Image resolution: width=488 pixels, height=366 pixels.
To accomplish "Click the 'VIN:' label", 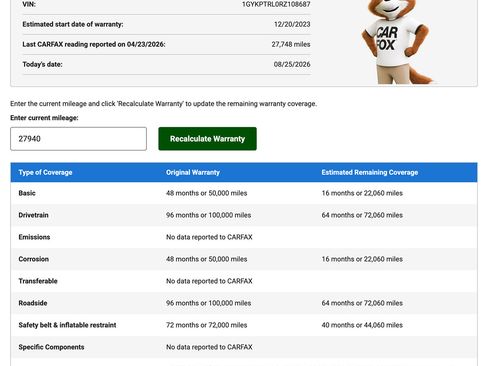I will tap(29, 4).
